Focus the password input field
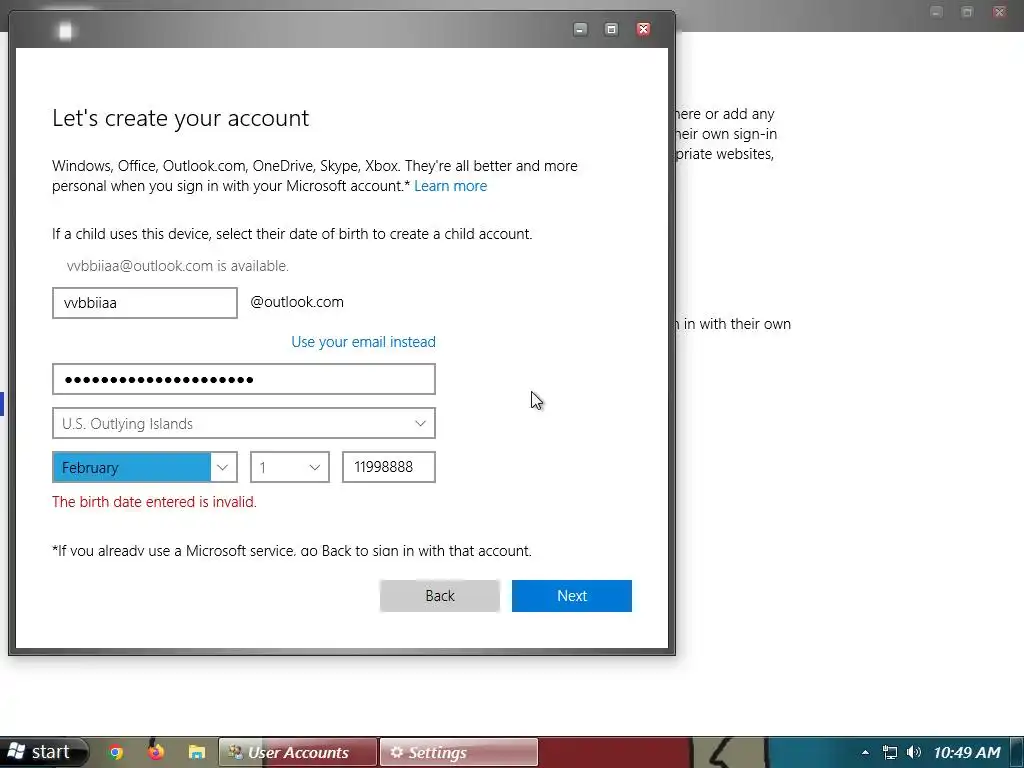This screenshot has width=1024, height=768. 244,379
